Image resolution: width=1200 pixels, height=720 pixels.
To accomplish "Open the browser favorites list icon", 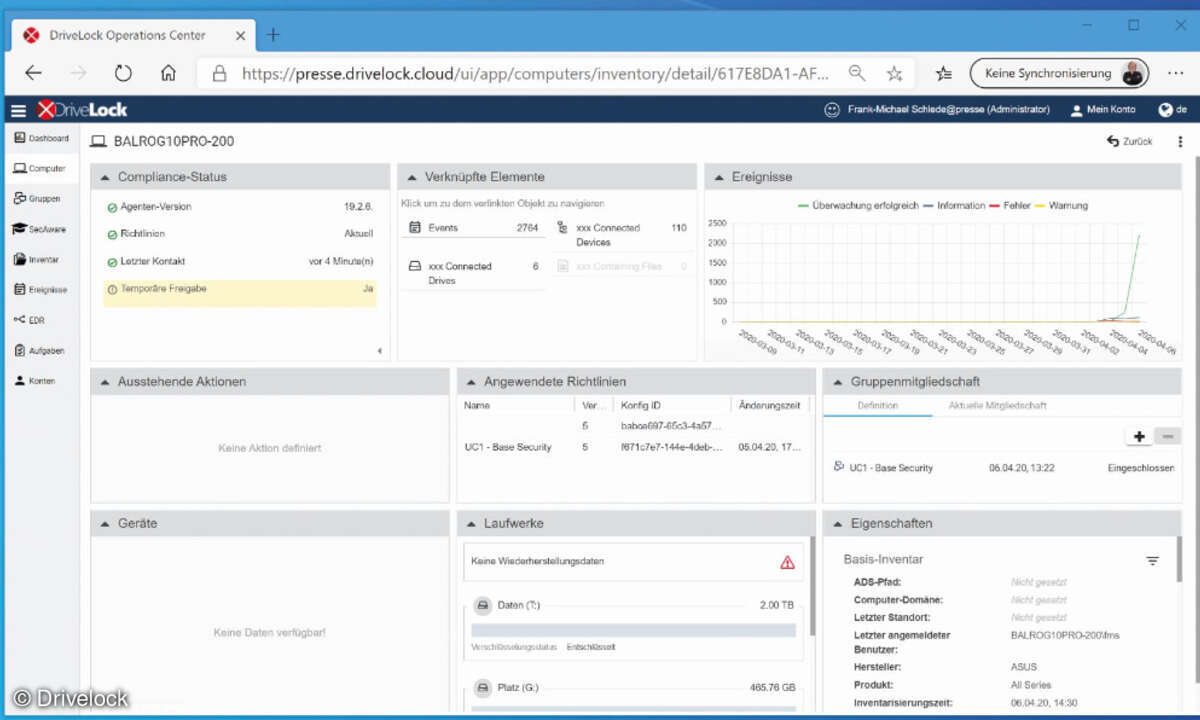I will 943,73.
